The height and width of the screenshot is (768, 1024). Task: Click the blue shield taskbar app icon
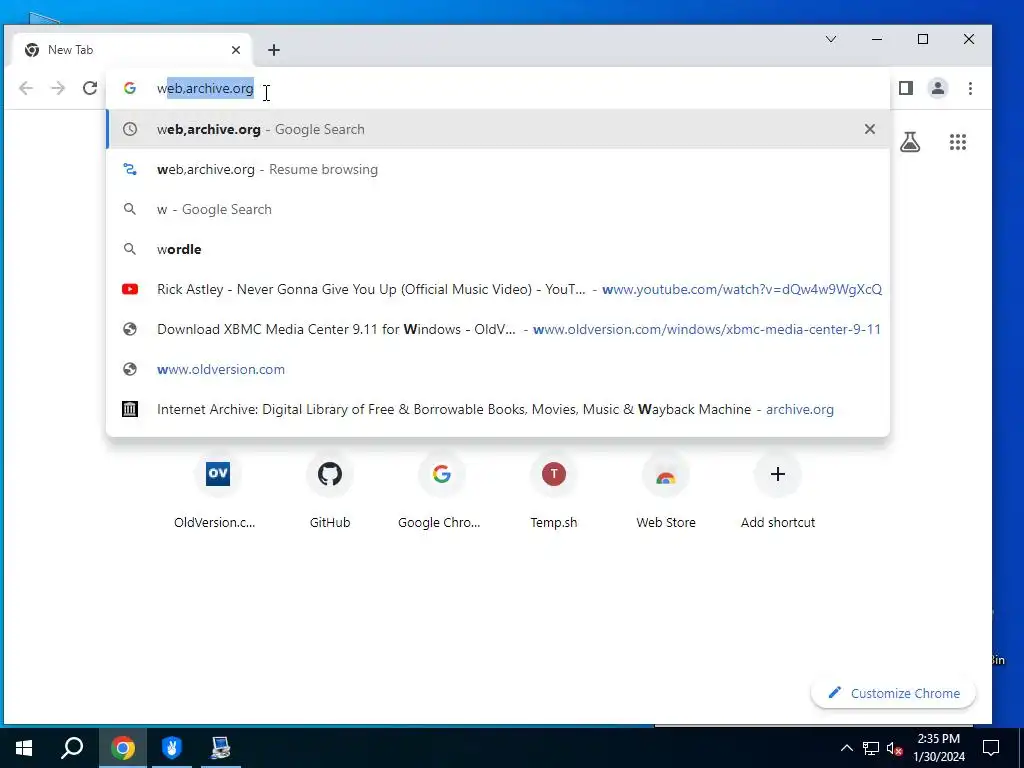point(172,747)
